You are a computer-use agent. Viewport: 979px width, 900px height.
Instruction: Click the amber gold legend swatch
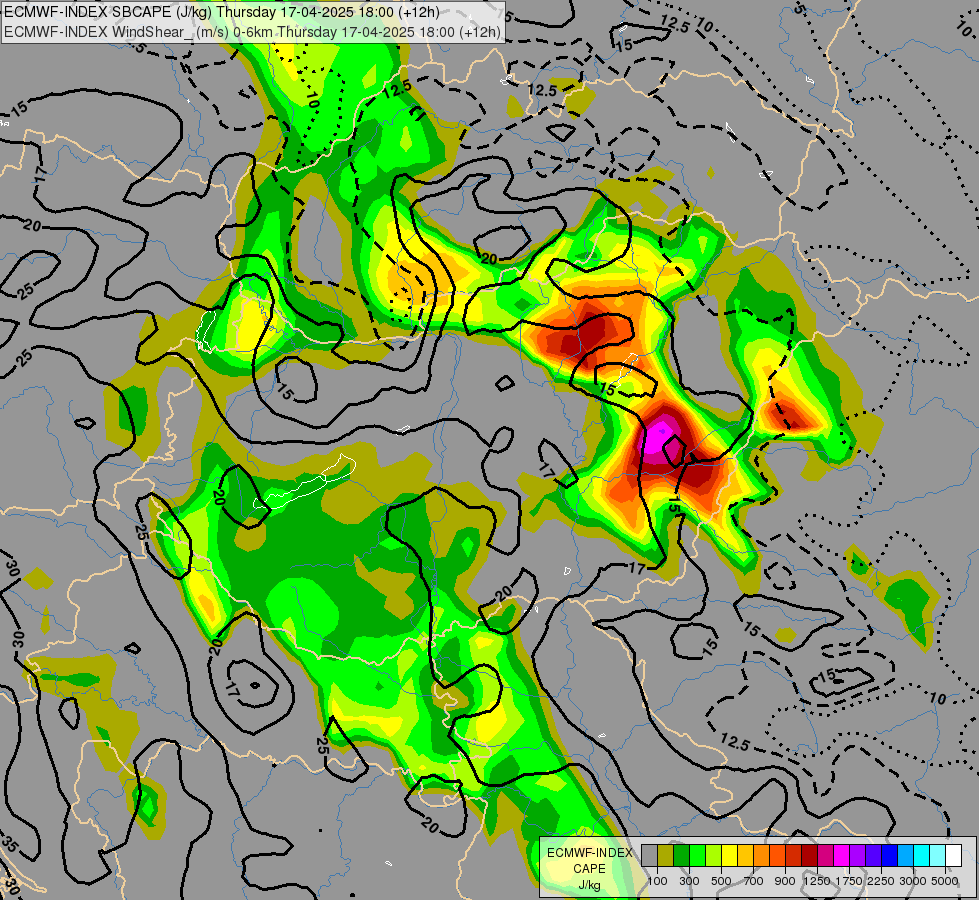745,855
